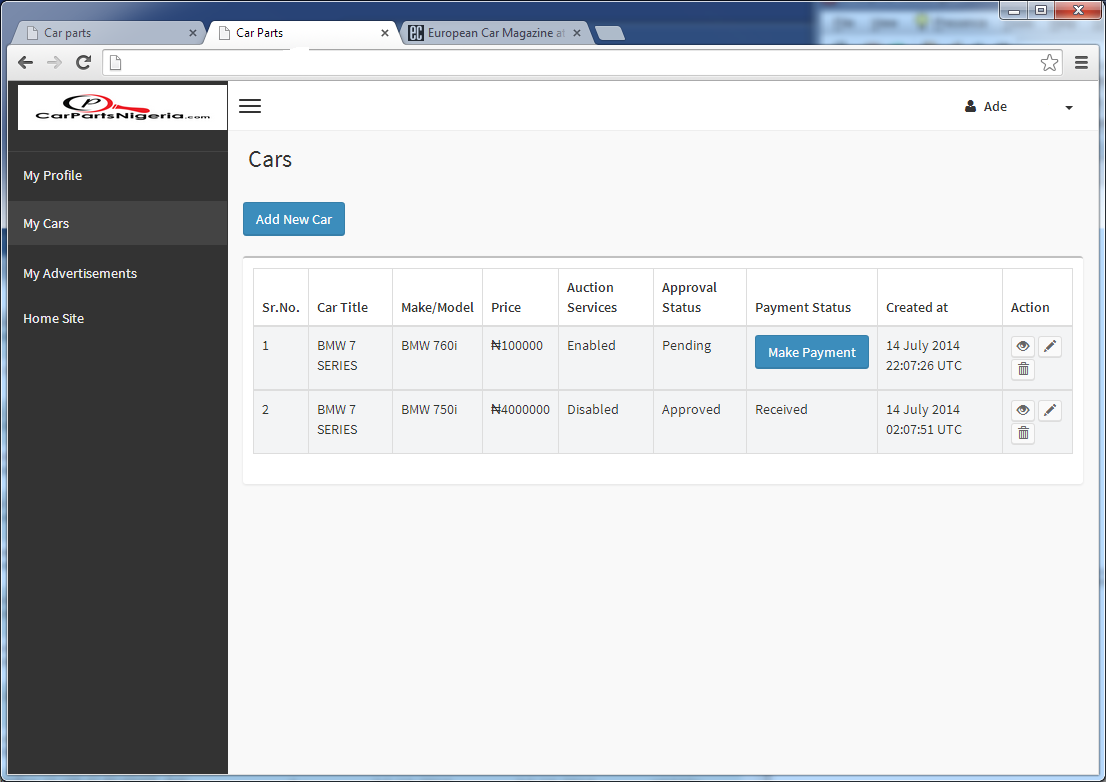Go back to the previous page
The width and height of the screenshot is (1106, 782).
coord(25,63)
